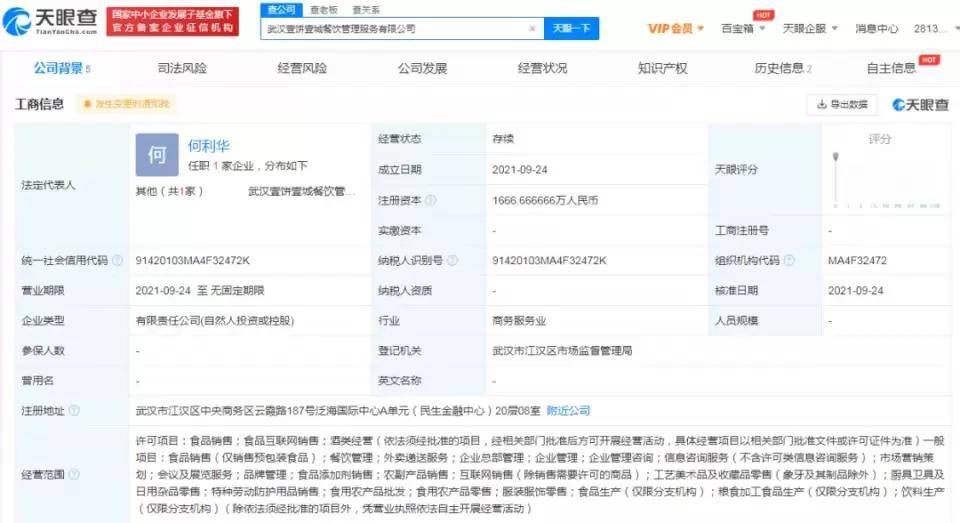
Task: Select the 核准日期 value 2021-09-24
Action: (x=856, y=290)
